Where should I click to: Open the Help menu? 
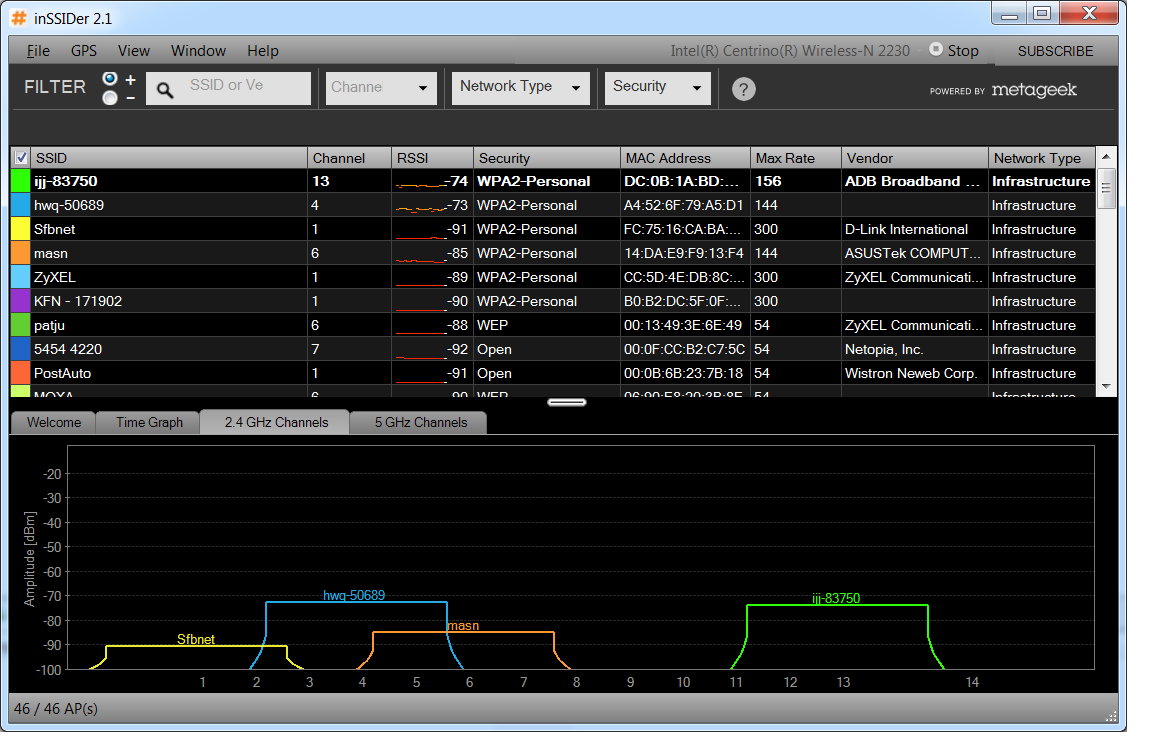(262, 51)
